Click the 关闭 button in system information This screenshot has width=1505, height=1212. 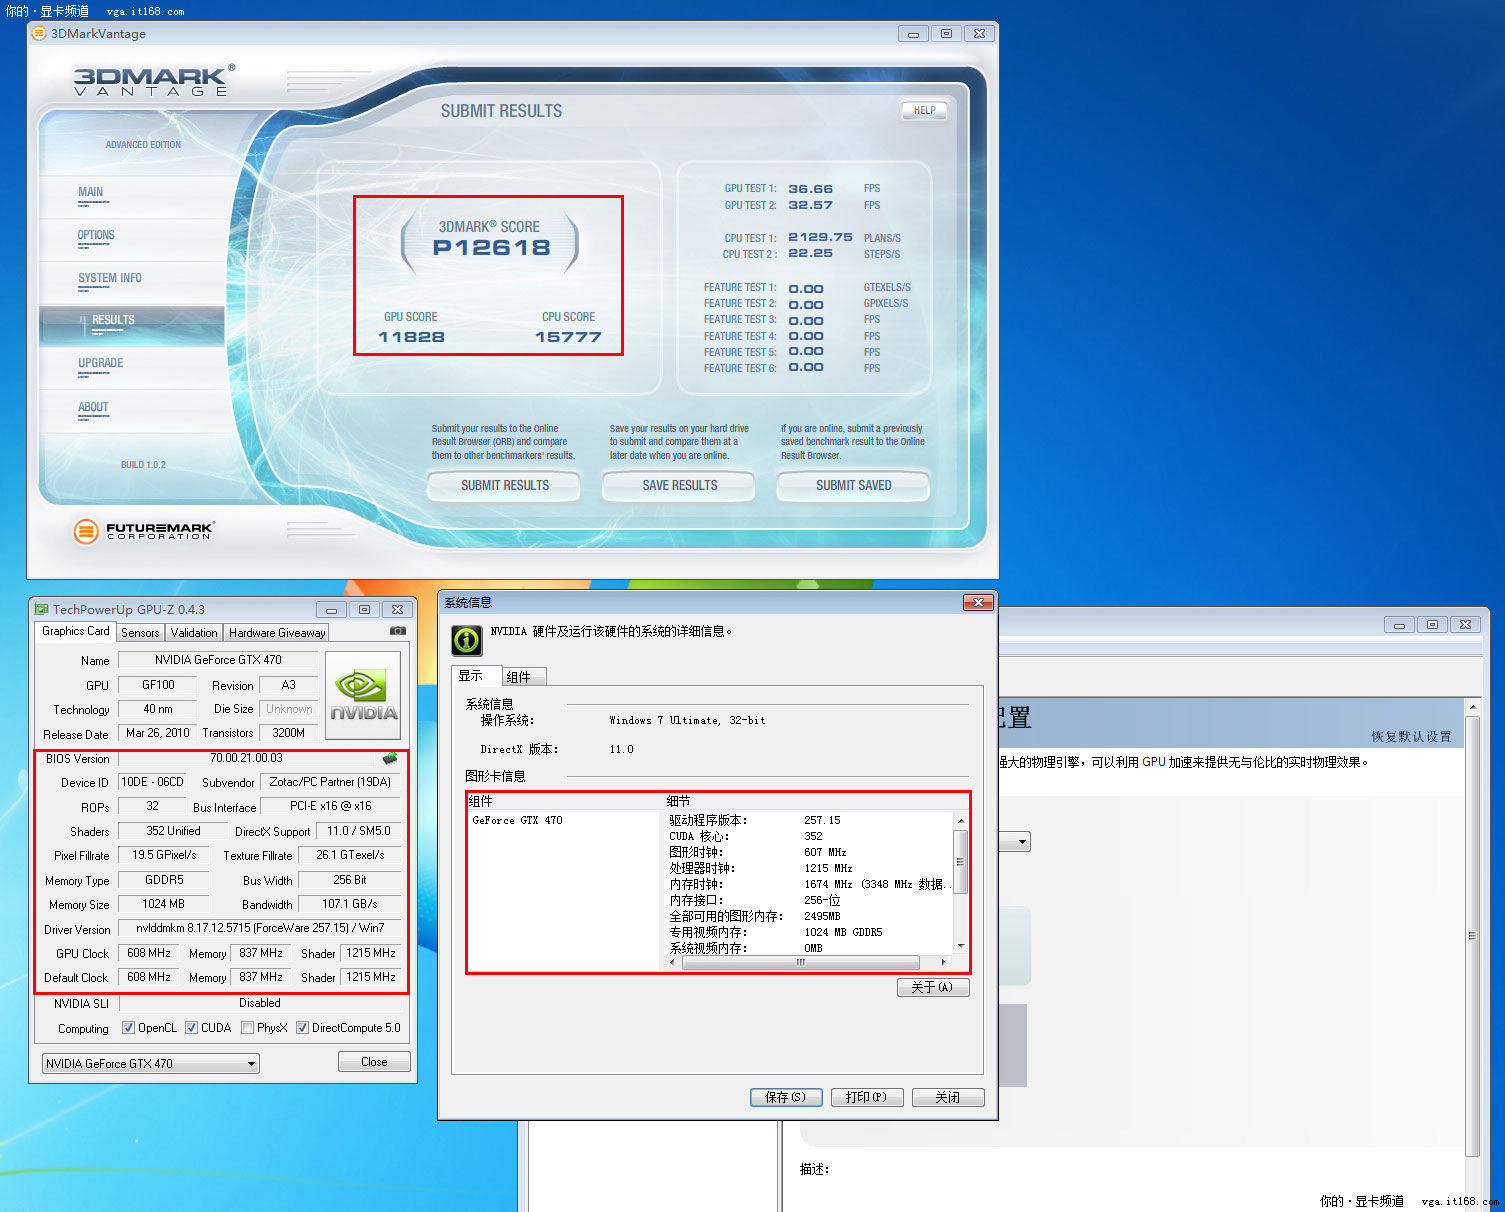click(948, 1097)
